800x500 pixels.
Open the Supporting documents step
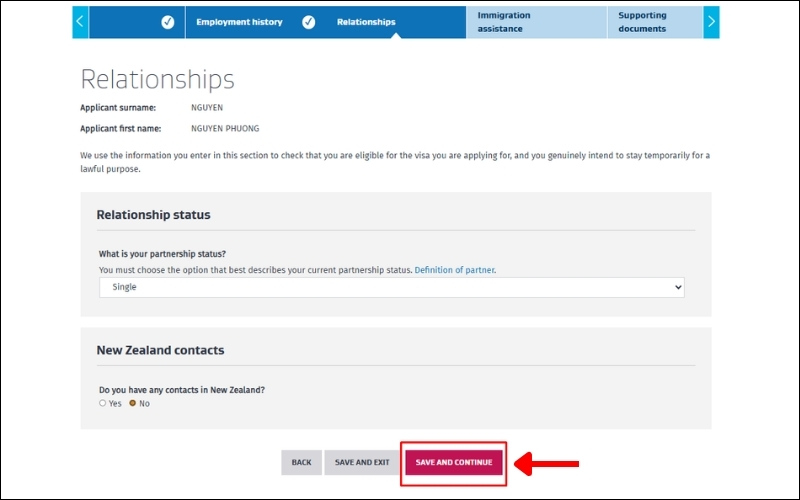click(642, 22)
